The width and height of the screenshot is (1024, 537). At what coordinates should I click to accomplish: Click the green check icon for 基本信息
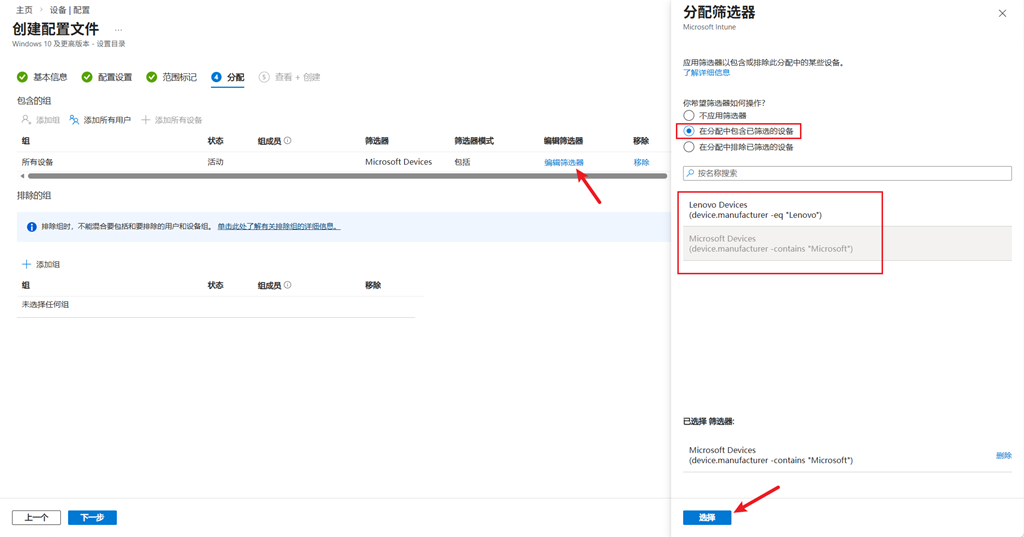click(x=22, y=77)
